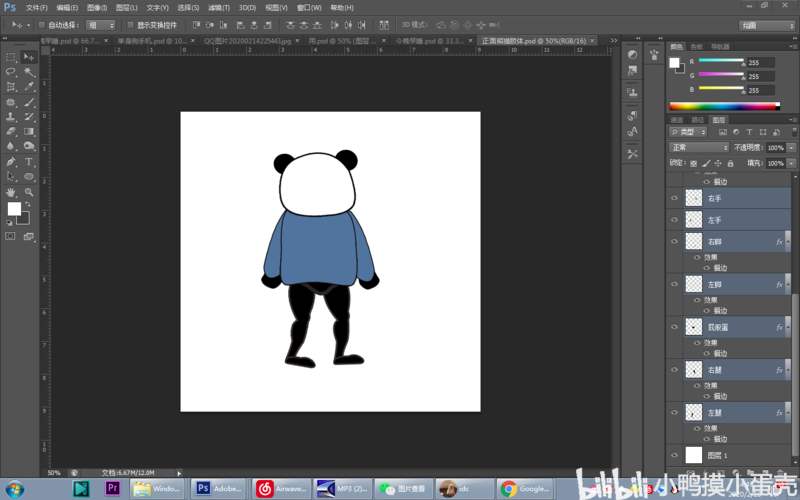
Task: Select the Magic Wand tool
Action: (29, 72)
